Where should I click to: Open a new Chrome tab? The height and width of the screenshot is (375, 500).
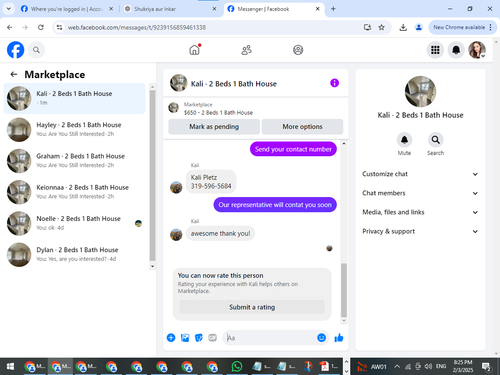pyautogui.click(x=333, y=9)
